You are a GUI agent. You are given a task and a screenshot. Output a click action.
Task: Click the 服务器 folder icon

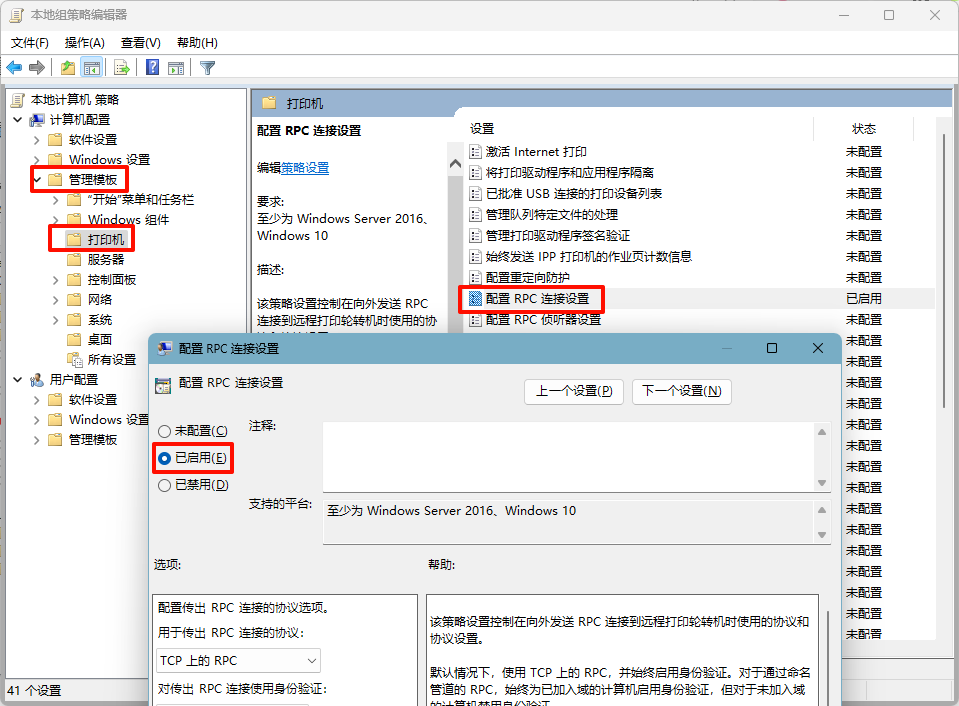click(x=74, y=259)
